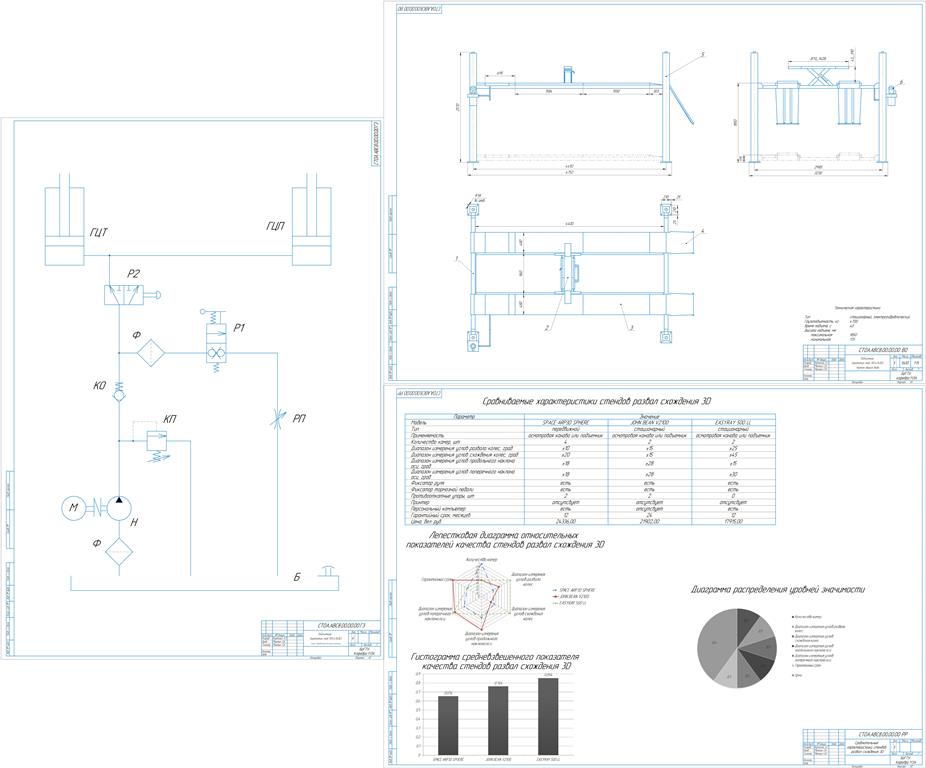
Task: Click the Б tank label
Action: tap(297, 577)
